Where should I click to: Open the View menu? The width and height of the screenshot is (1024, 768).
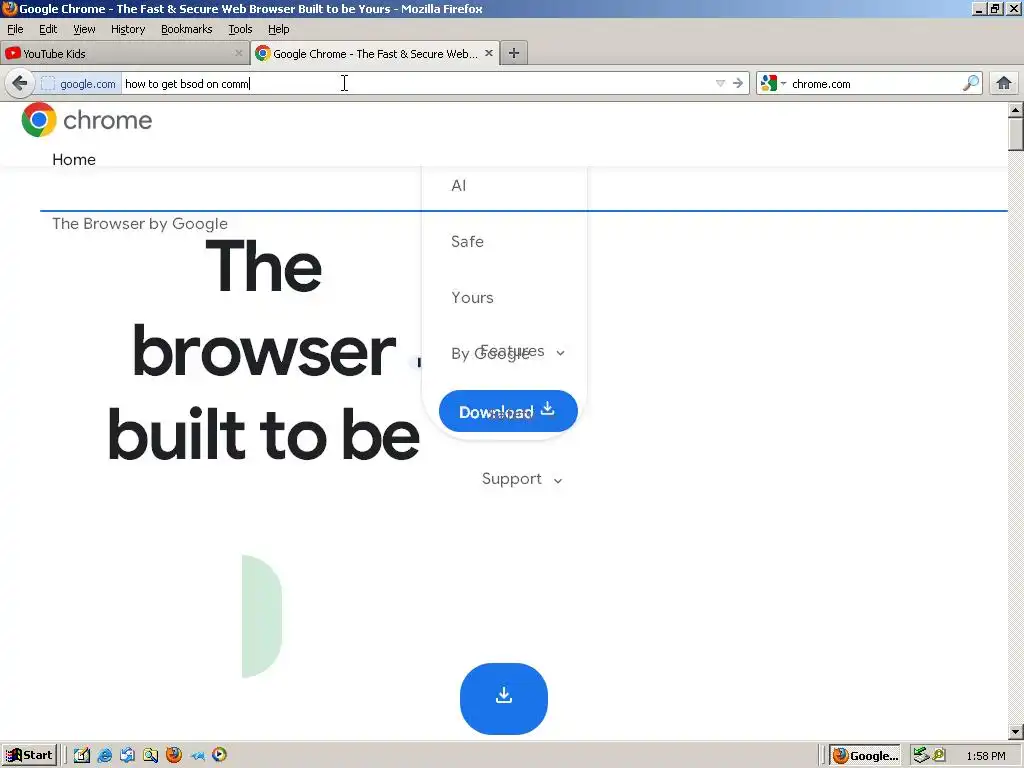click(x=84, y=29)
